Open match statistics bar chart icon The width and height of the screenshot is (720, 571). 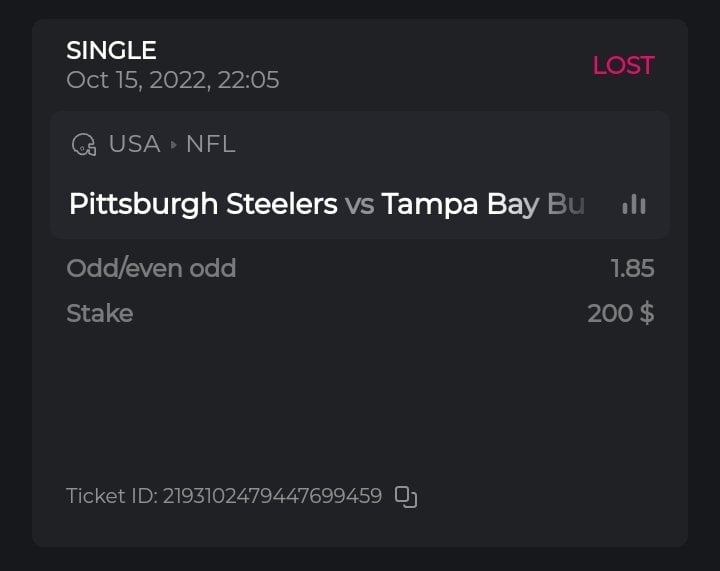click(x=634, y=204)
